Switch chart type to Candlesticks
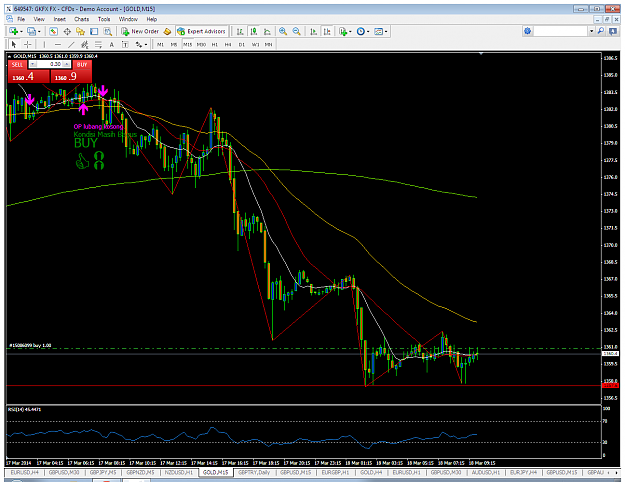625x482 pixels. [x=254, y=31]
